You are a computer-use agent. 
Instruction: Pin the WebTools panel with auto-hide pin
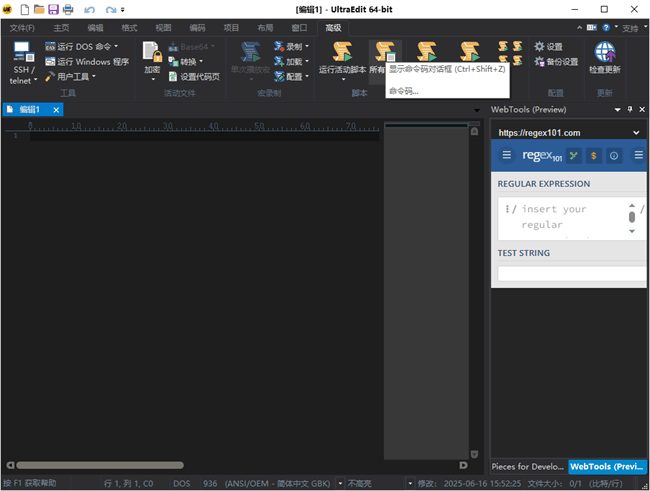[x=630, y=109]
